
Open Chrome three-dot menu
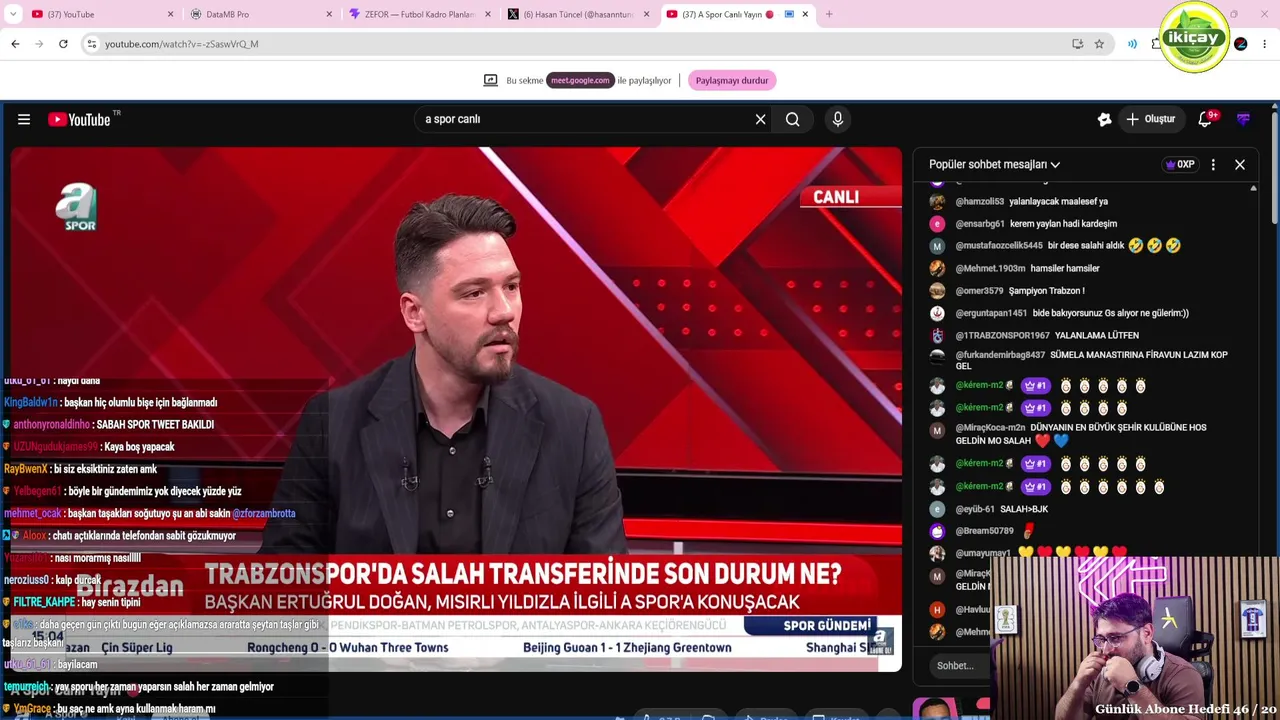[x=1265, y=44]
